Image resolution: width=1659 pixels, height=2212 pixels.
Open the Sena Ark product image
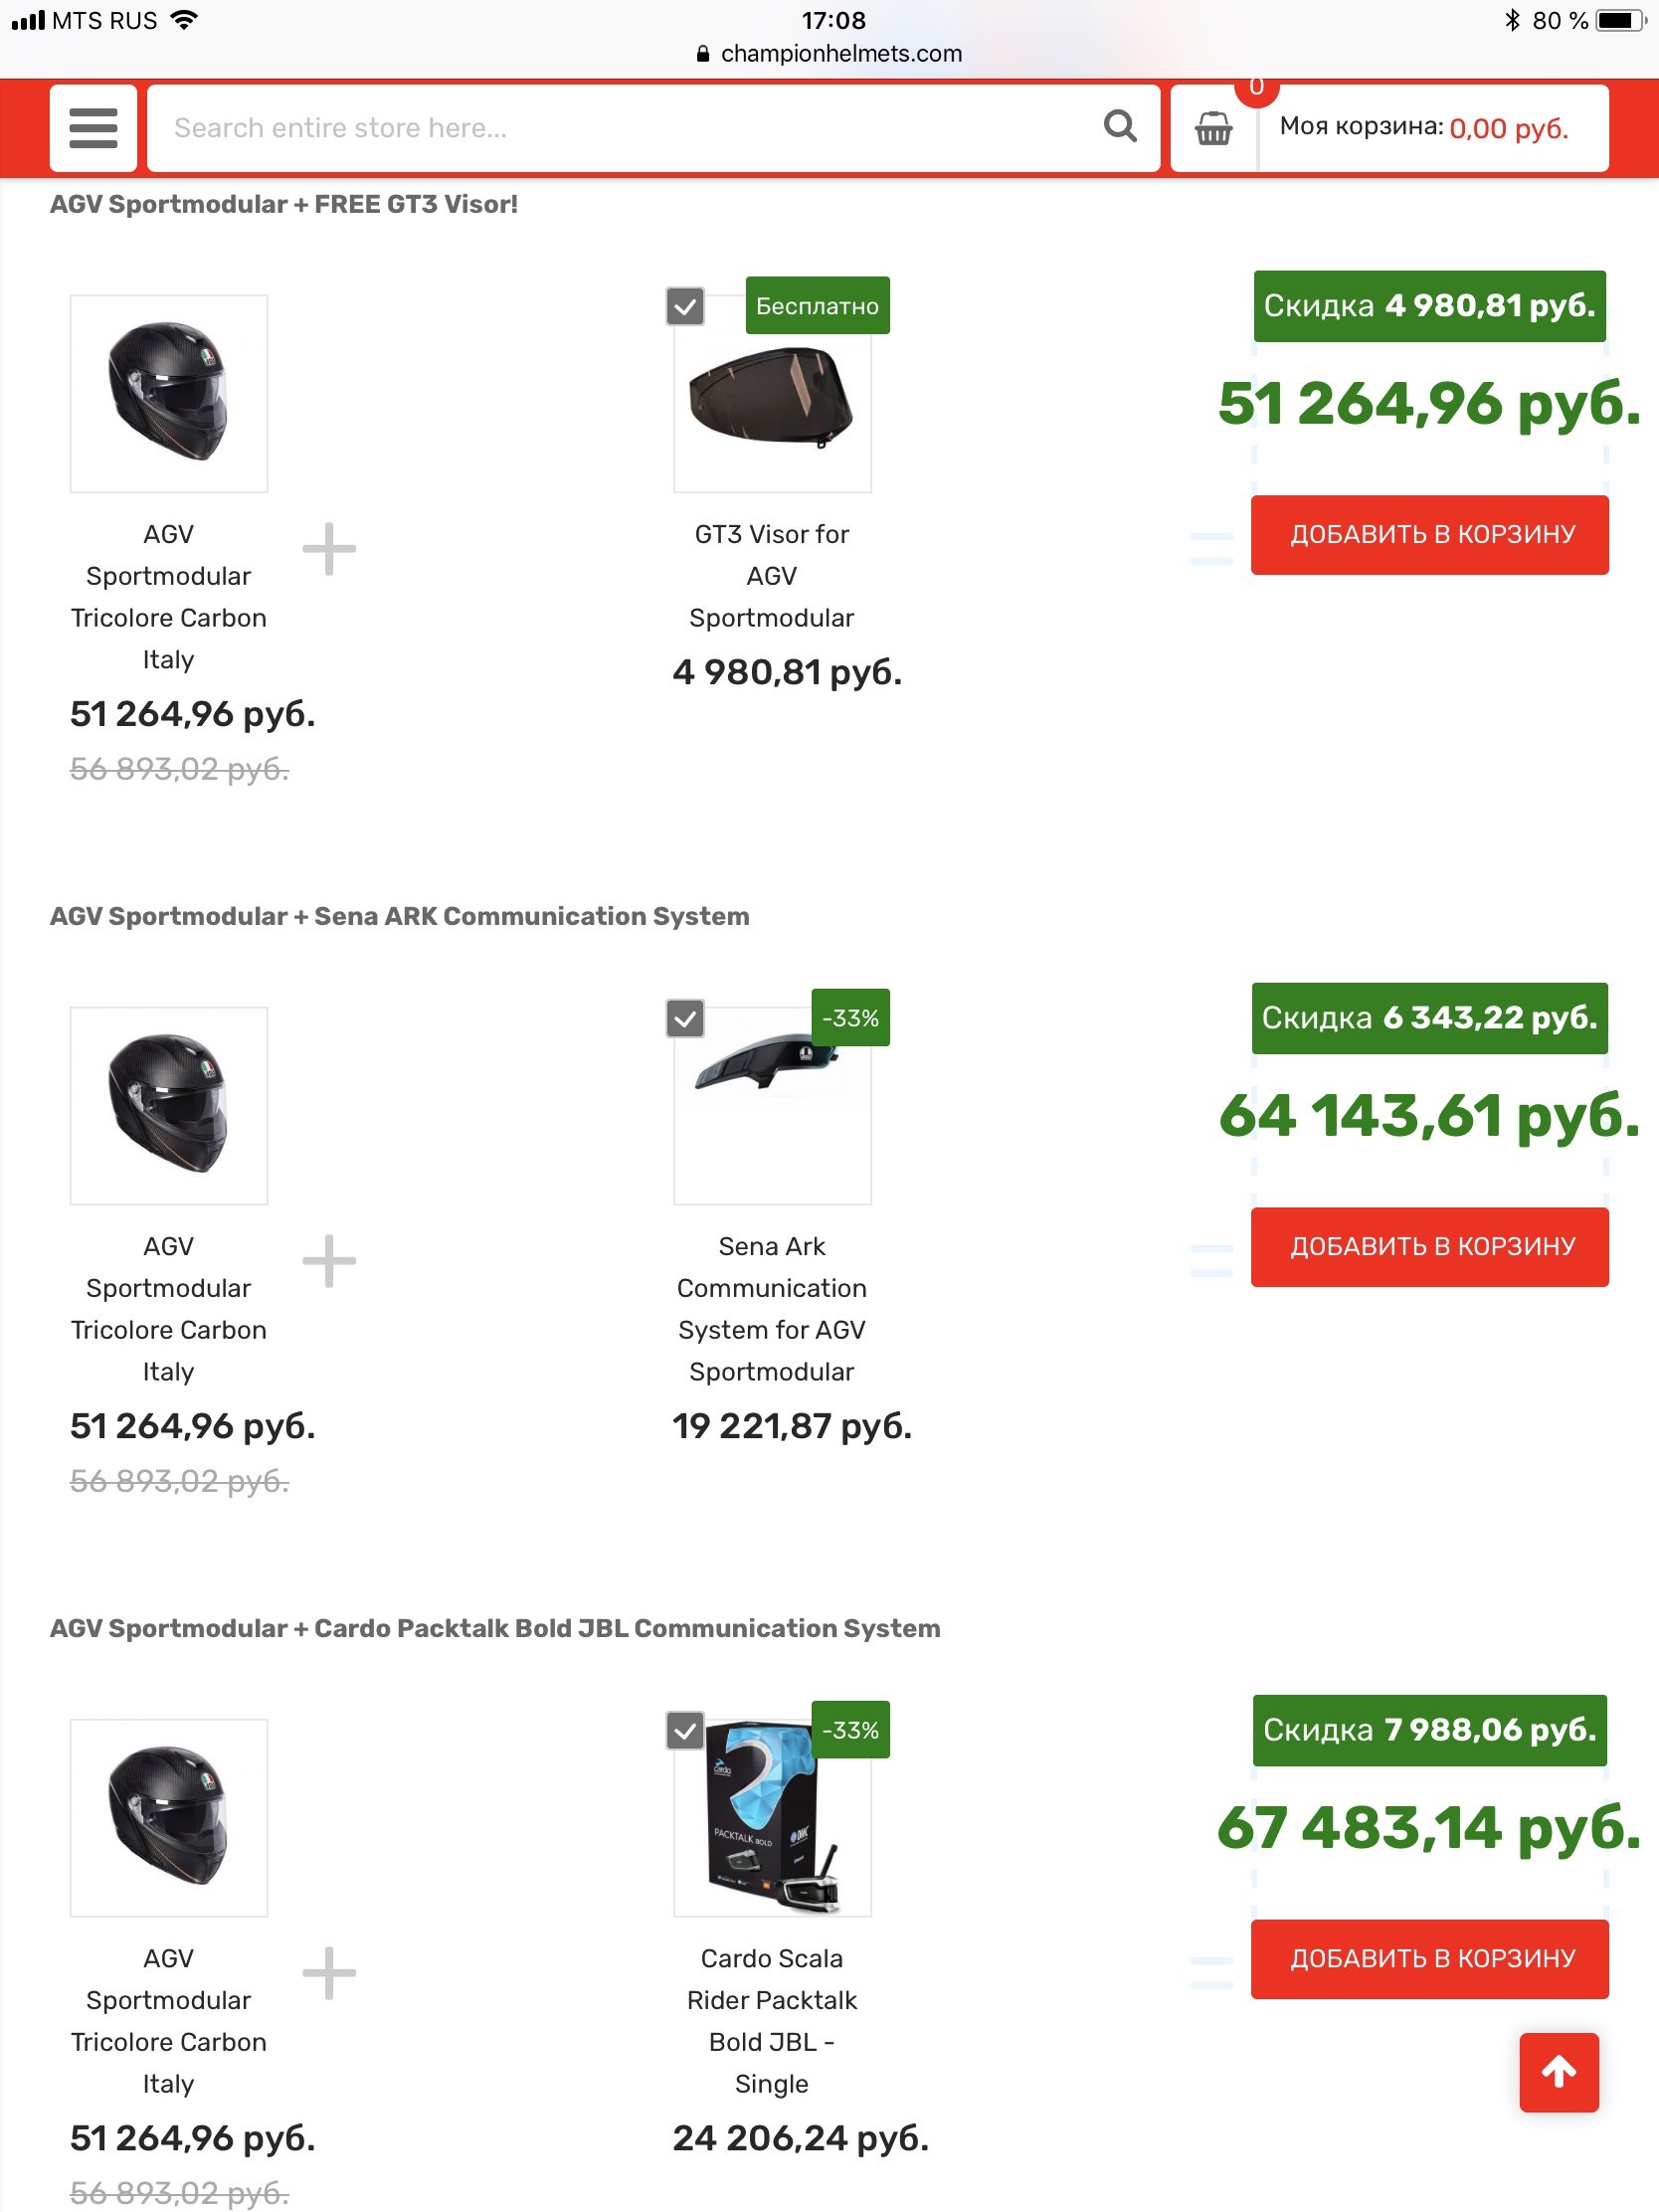click(772, 1105)
